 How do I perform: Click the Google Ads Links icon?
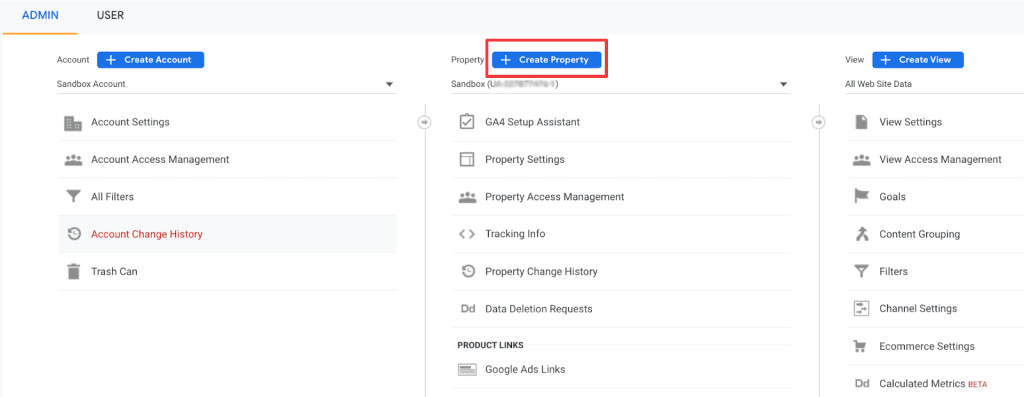pyautogui.click(x=467, y=370)
